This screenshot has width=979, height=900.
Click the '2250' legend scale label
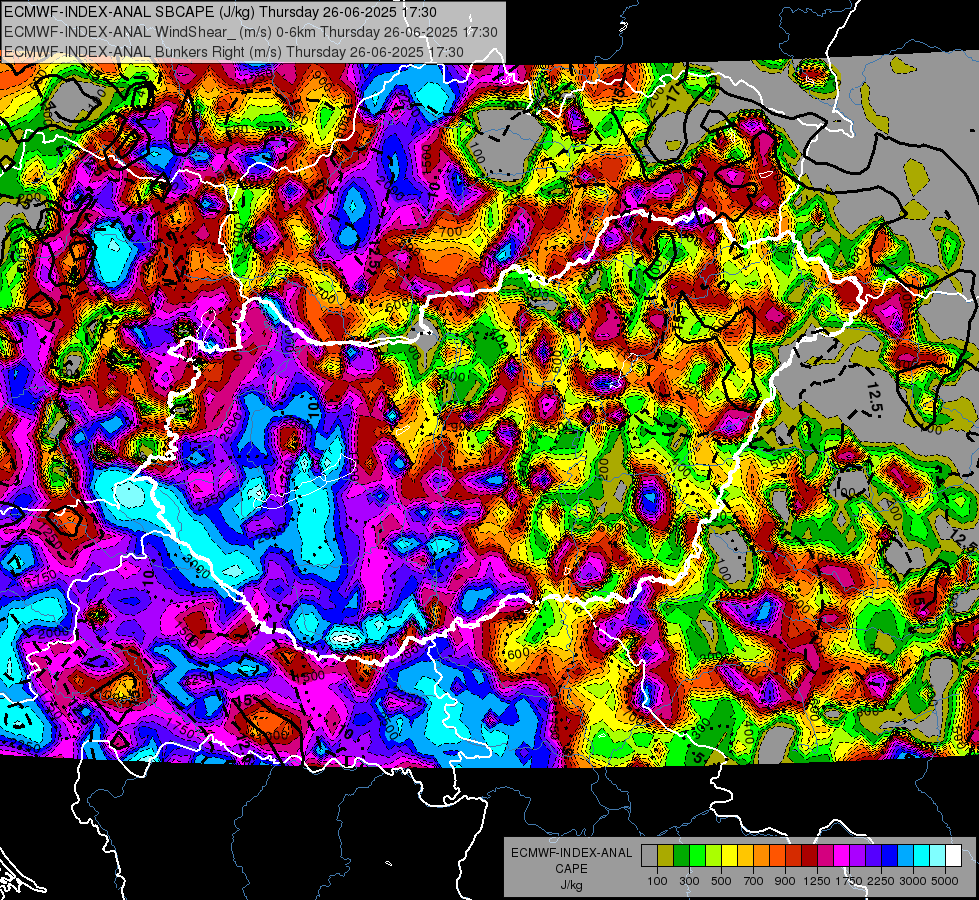click(x=881, y=881)
